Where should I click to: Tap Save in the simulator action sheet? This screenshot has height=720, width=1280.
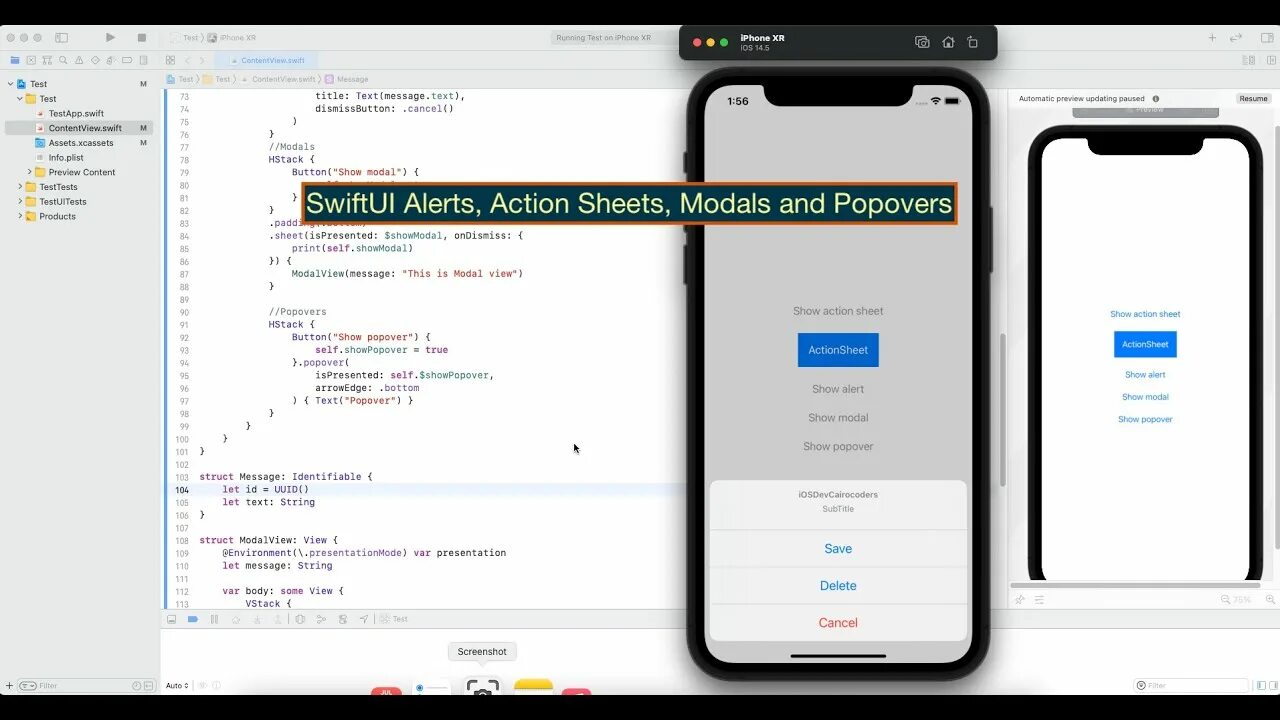(838, 549)
